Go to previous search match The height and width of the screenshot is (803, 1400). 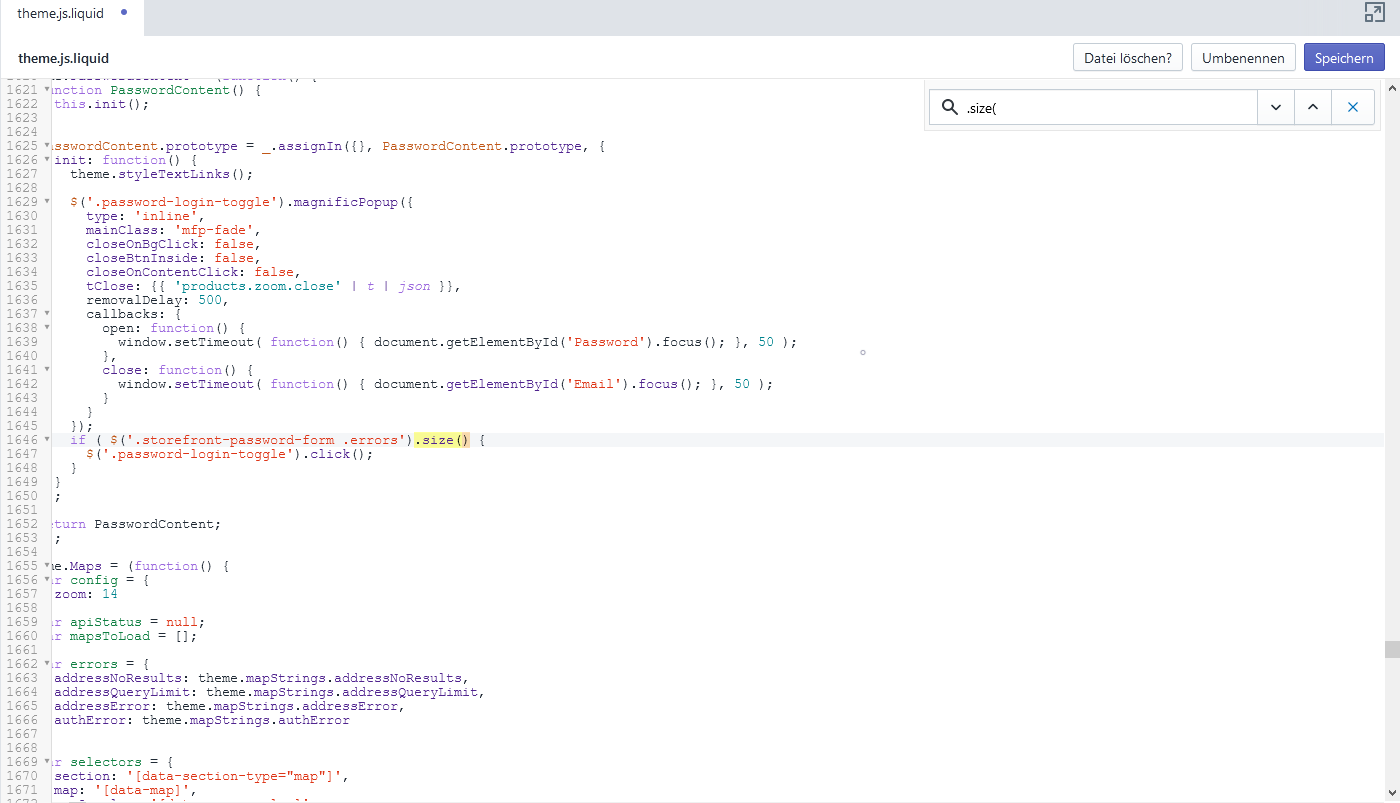(1313, 107)
